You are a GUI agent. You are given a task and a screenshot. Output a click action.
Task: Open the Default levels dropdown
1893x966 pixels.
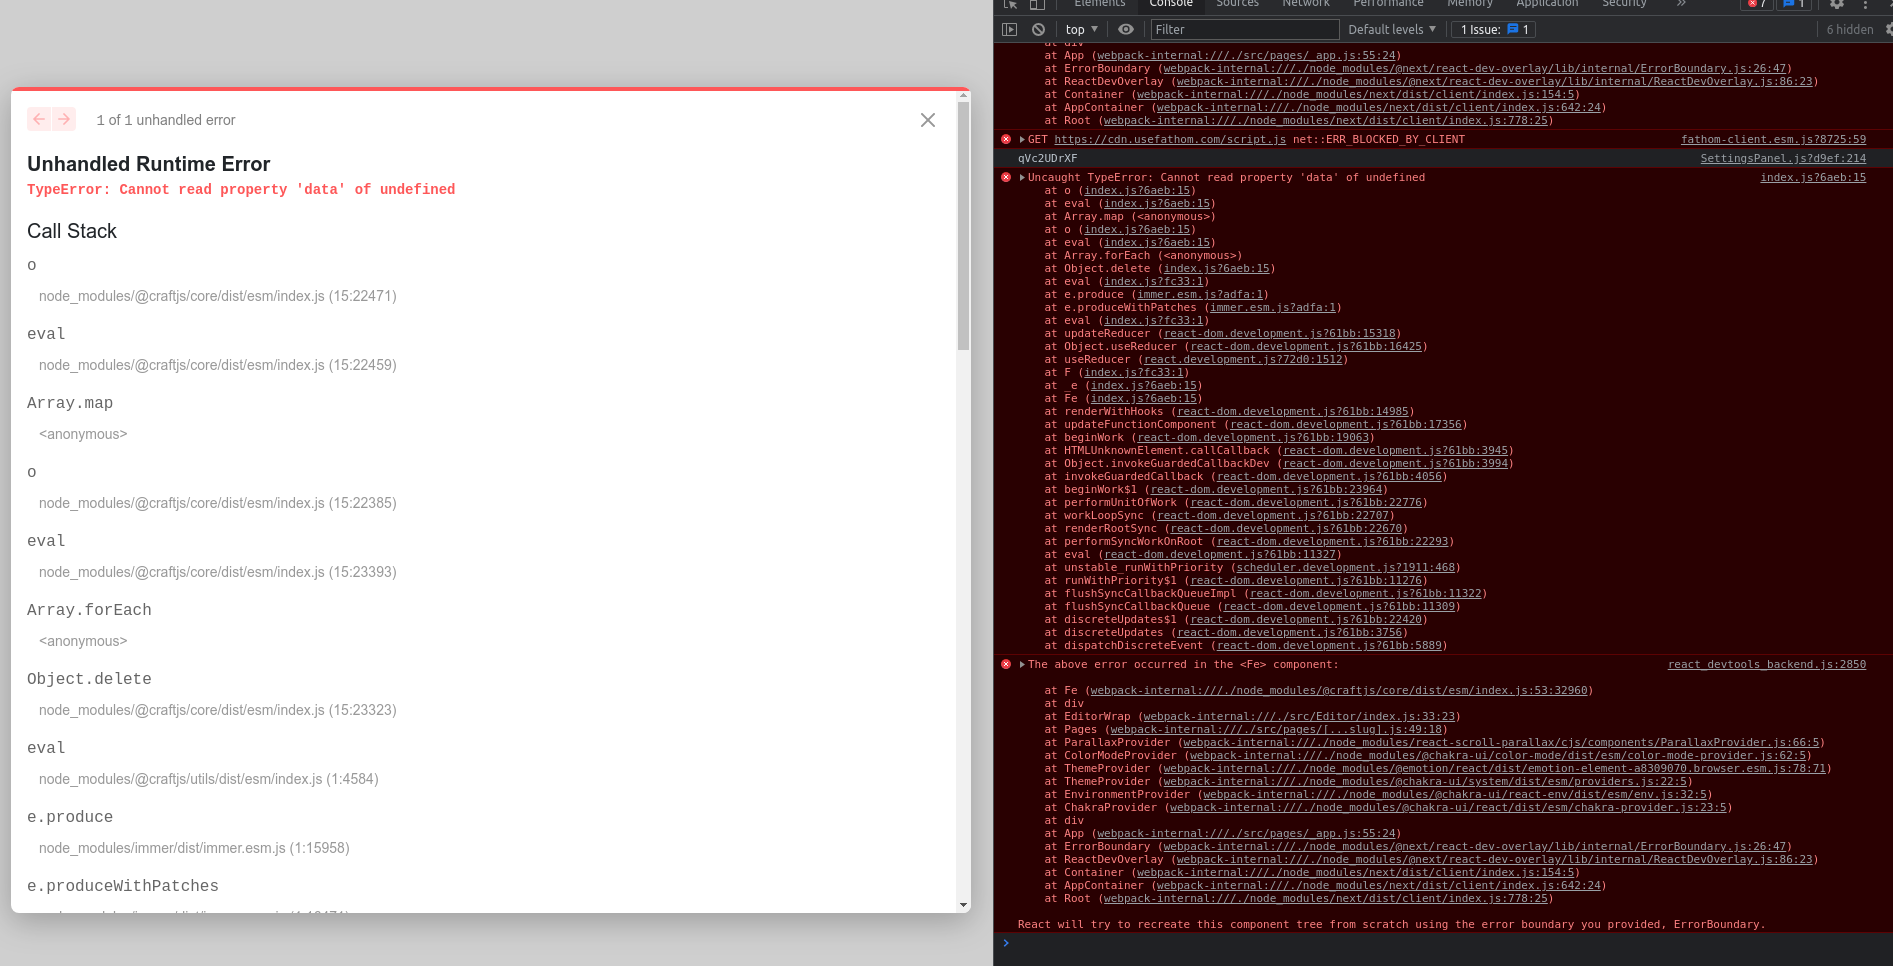[x=1391, y=29]
